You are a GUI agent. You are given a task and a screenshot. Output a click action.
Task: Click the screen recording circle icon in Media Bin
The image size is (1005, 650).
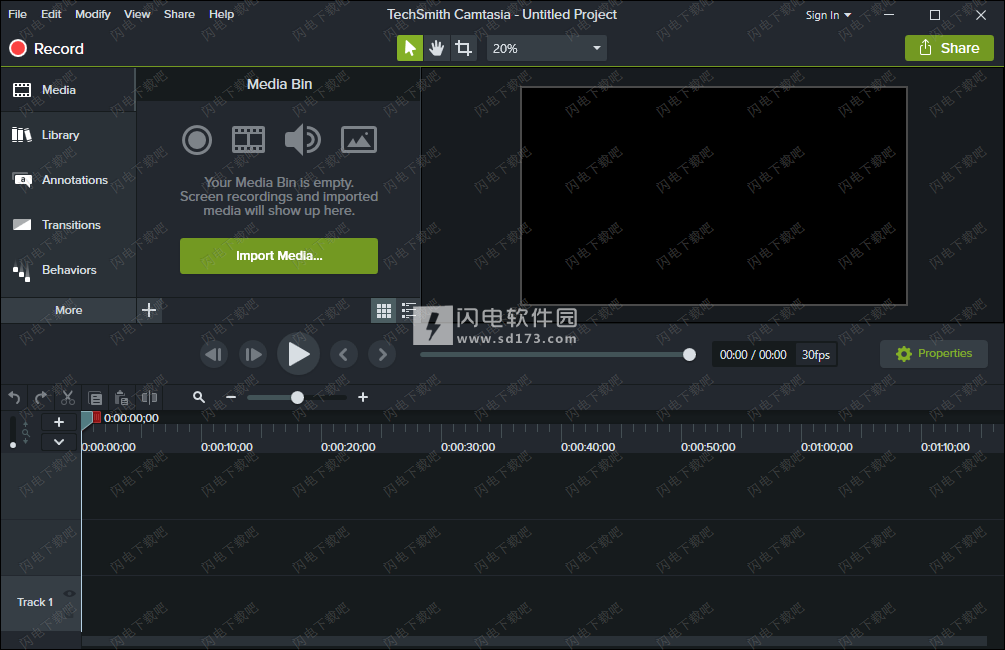(197, 140)
